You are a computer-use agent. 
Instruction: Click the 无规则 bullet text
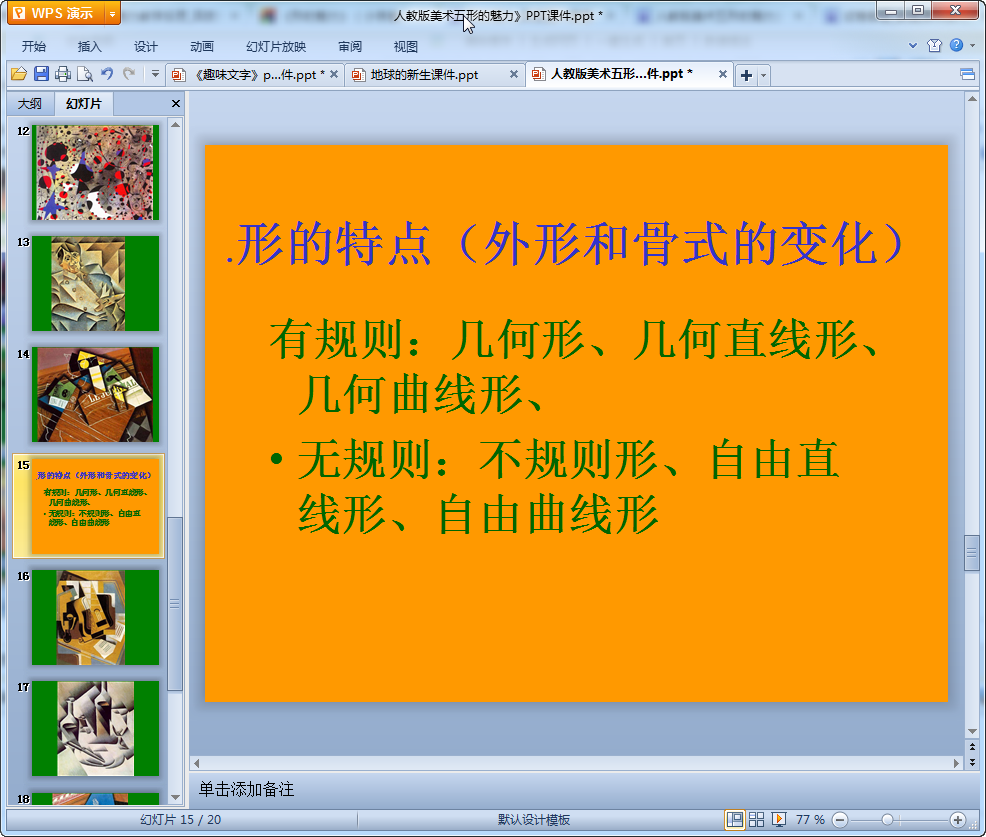click(x=557, y=487)
